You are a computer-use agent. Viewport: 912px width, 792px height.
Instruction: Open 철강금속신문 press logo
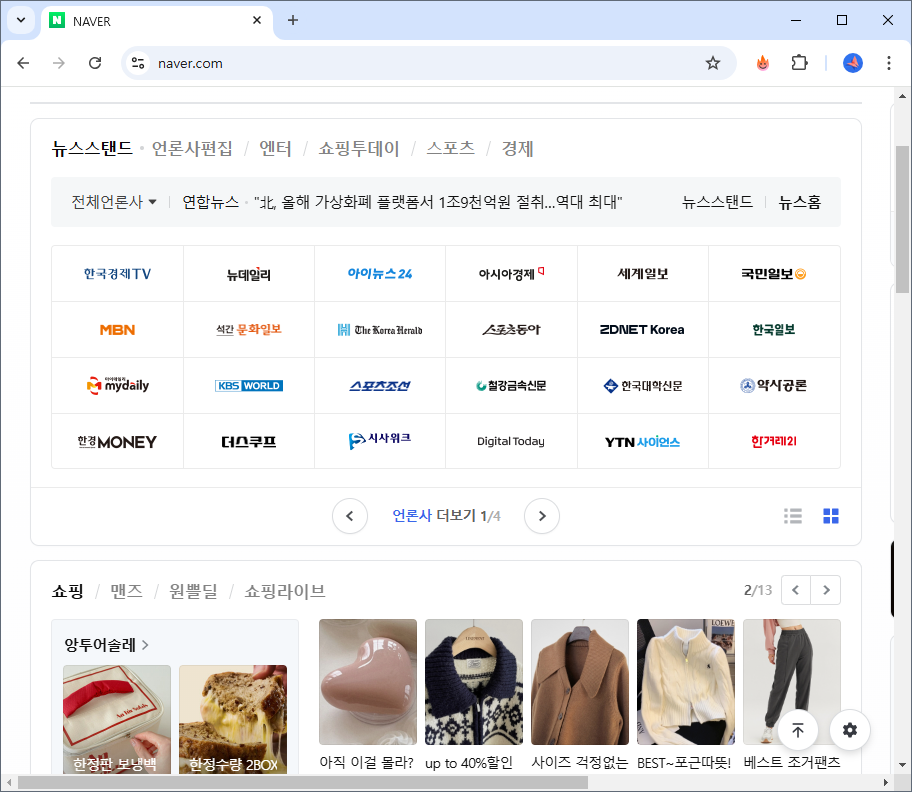tap(511, 386)
